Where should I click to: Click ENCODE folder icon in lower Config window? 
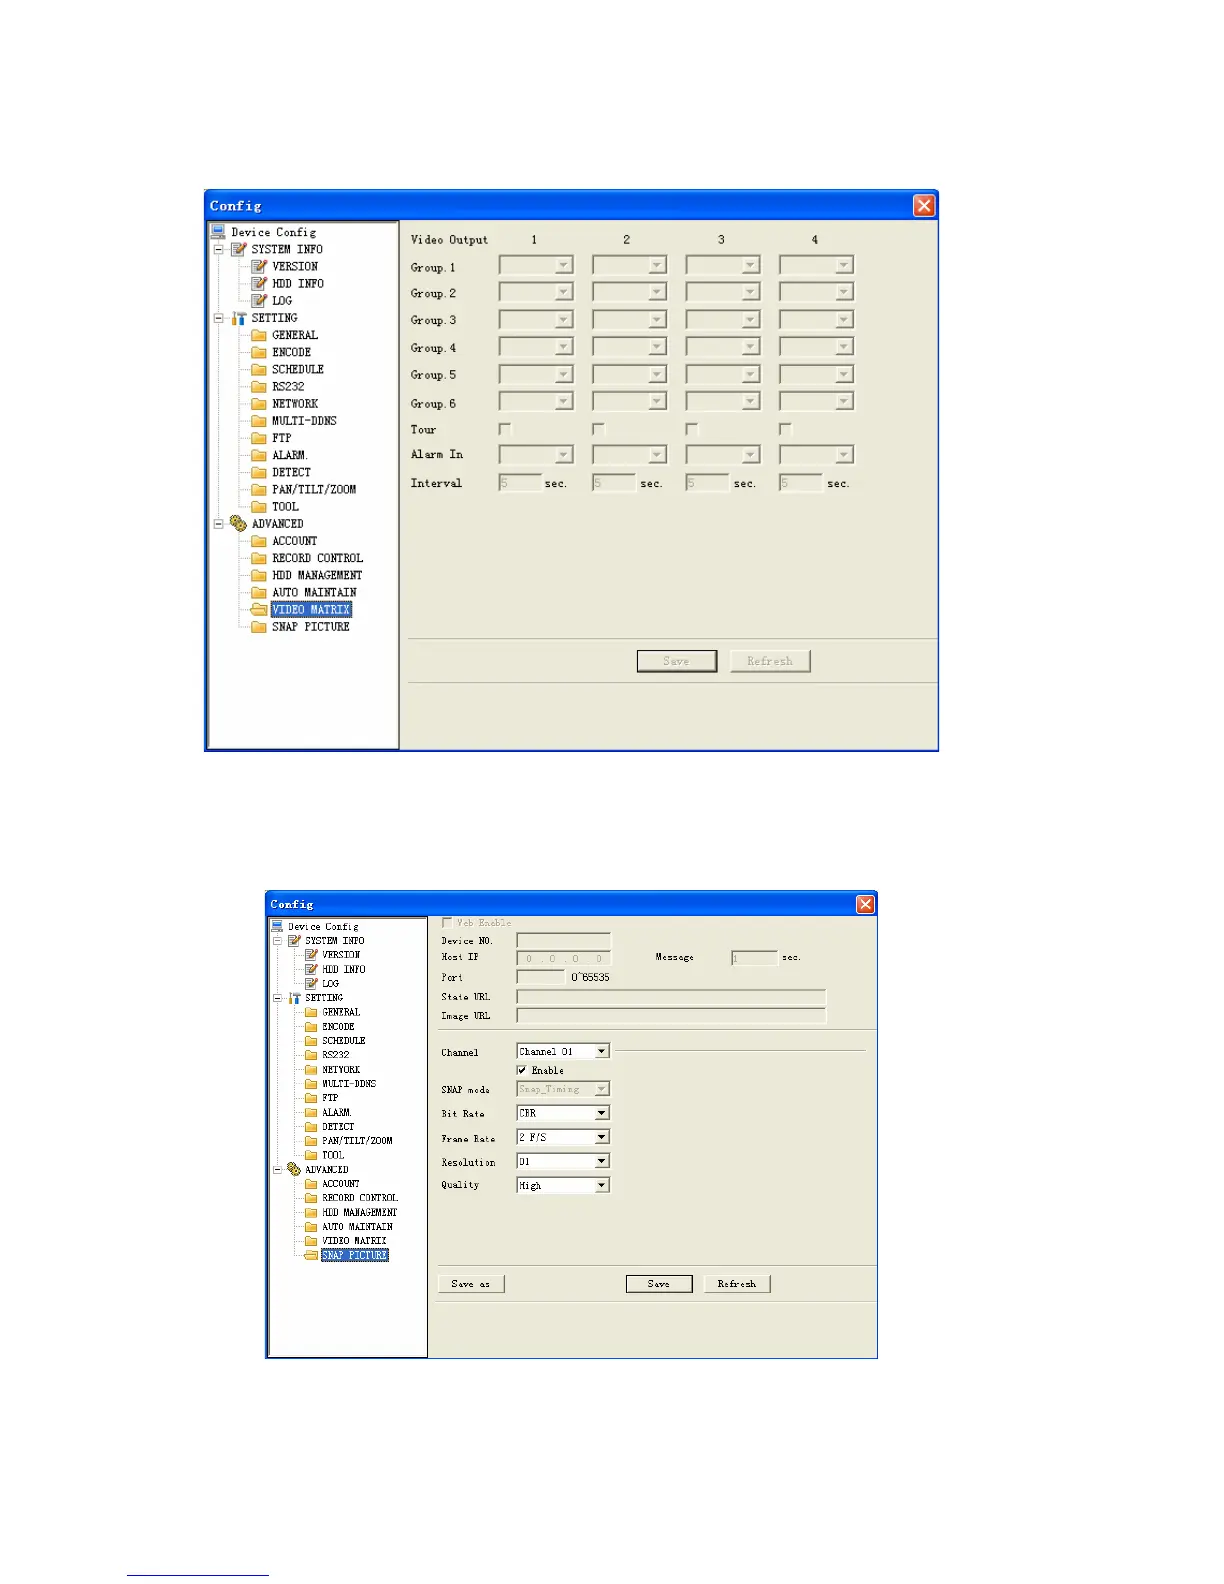tap(311, 1026)
